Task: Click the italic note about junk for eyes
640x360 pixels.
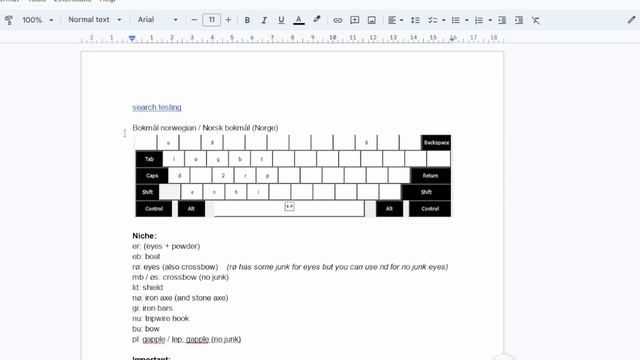Action: pyautogui.click(x=337, y=267)
